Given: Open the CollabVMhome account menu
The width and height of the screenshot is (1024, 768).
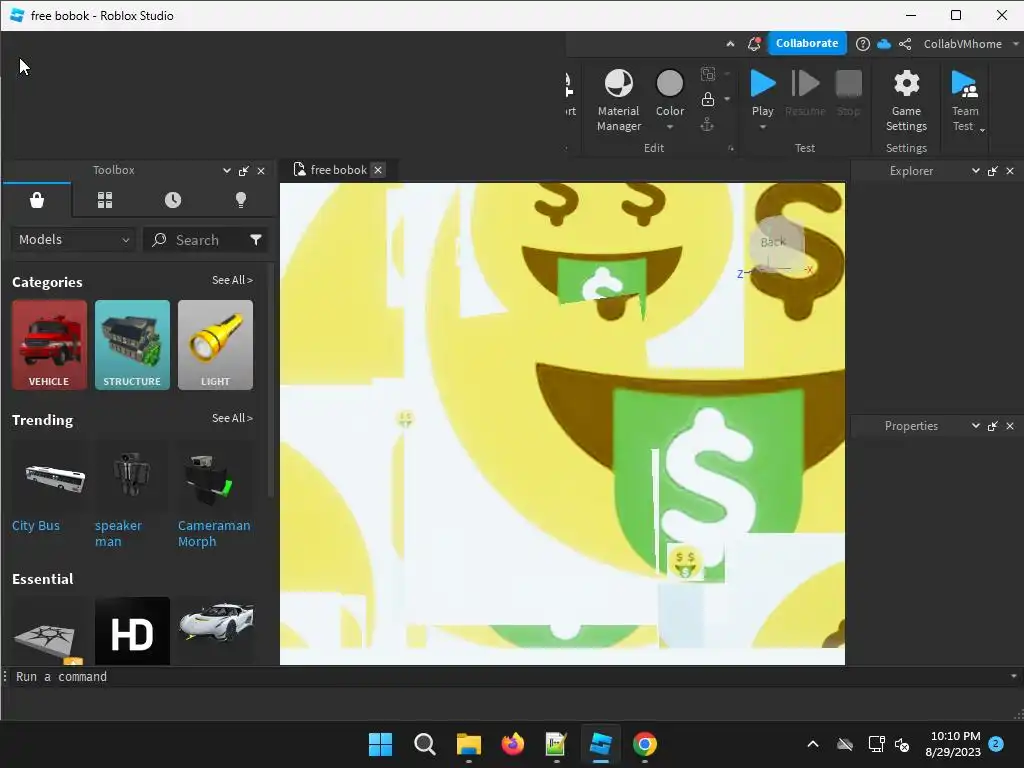Looking at the screenshot, I should 970,44.
